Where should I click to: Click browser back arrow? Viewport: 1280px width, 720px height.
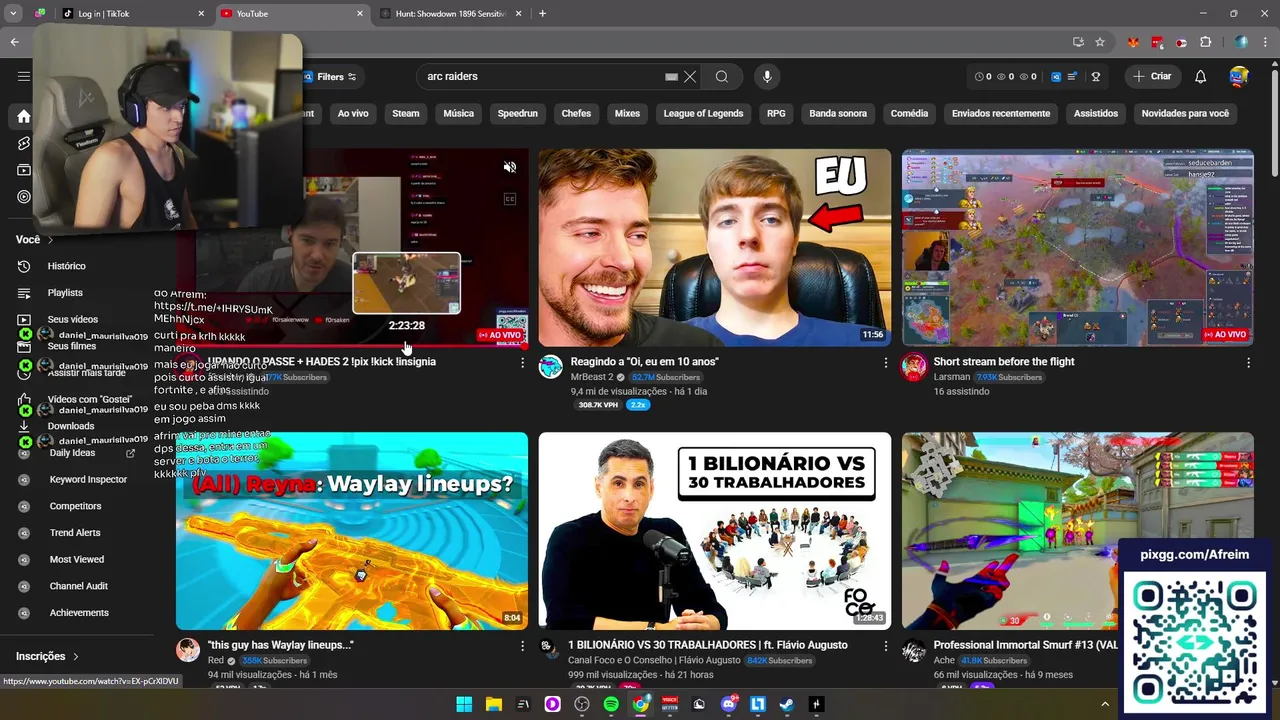pyautogui.click(x=14, y=42)
